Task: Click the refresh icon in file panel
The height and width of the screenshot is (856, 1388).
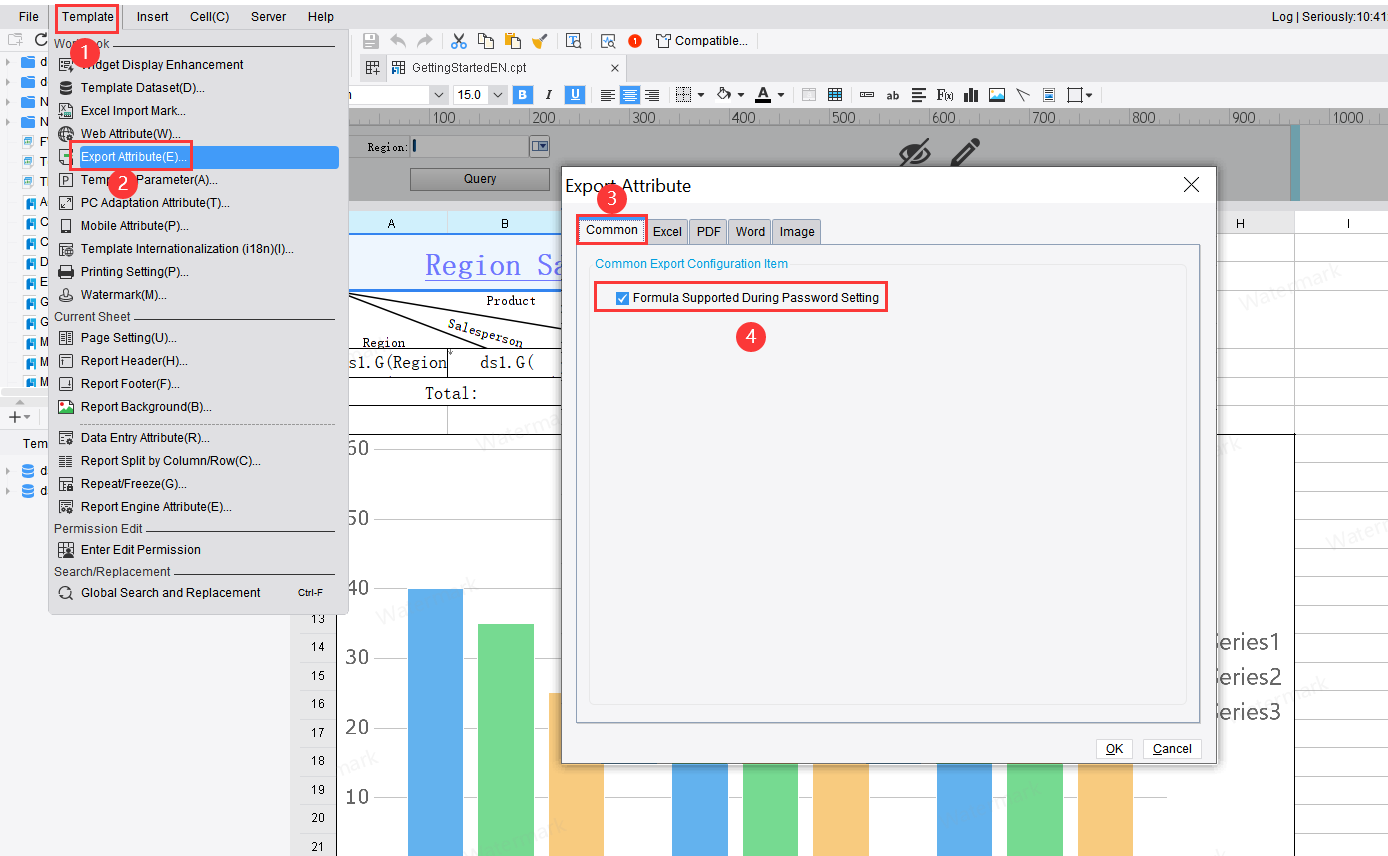Action: click(41, 40)
